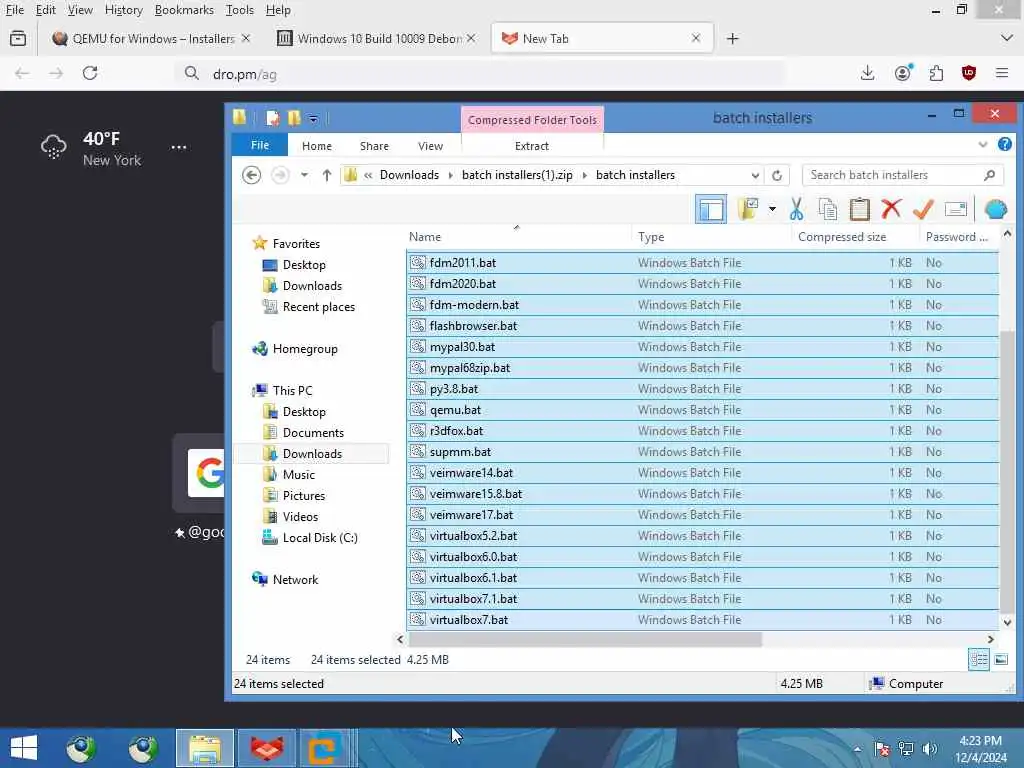Open Explorer View ribbon tab
The image size is (1024, 768).
coord(430,146)
